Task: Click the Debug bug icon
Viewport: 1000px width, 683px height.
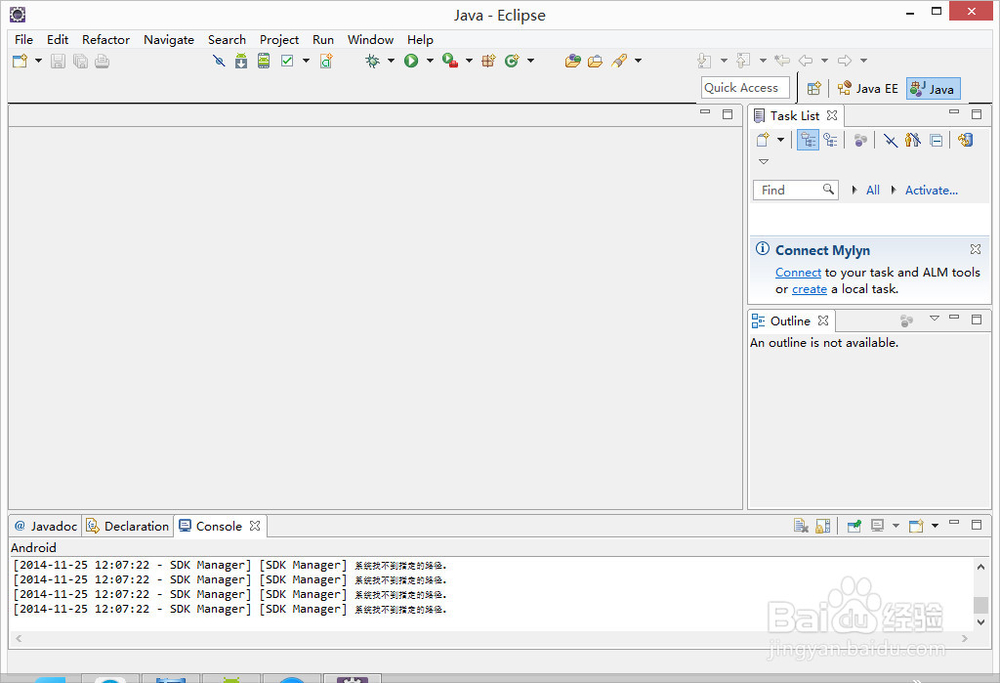Action: (x=372, y=61)
